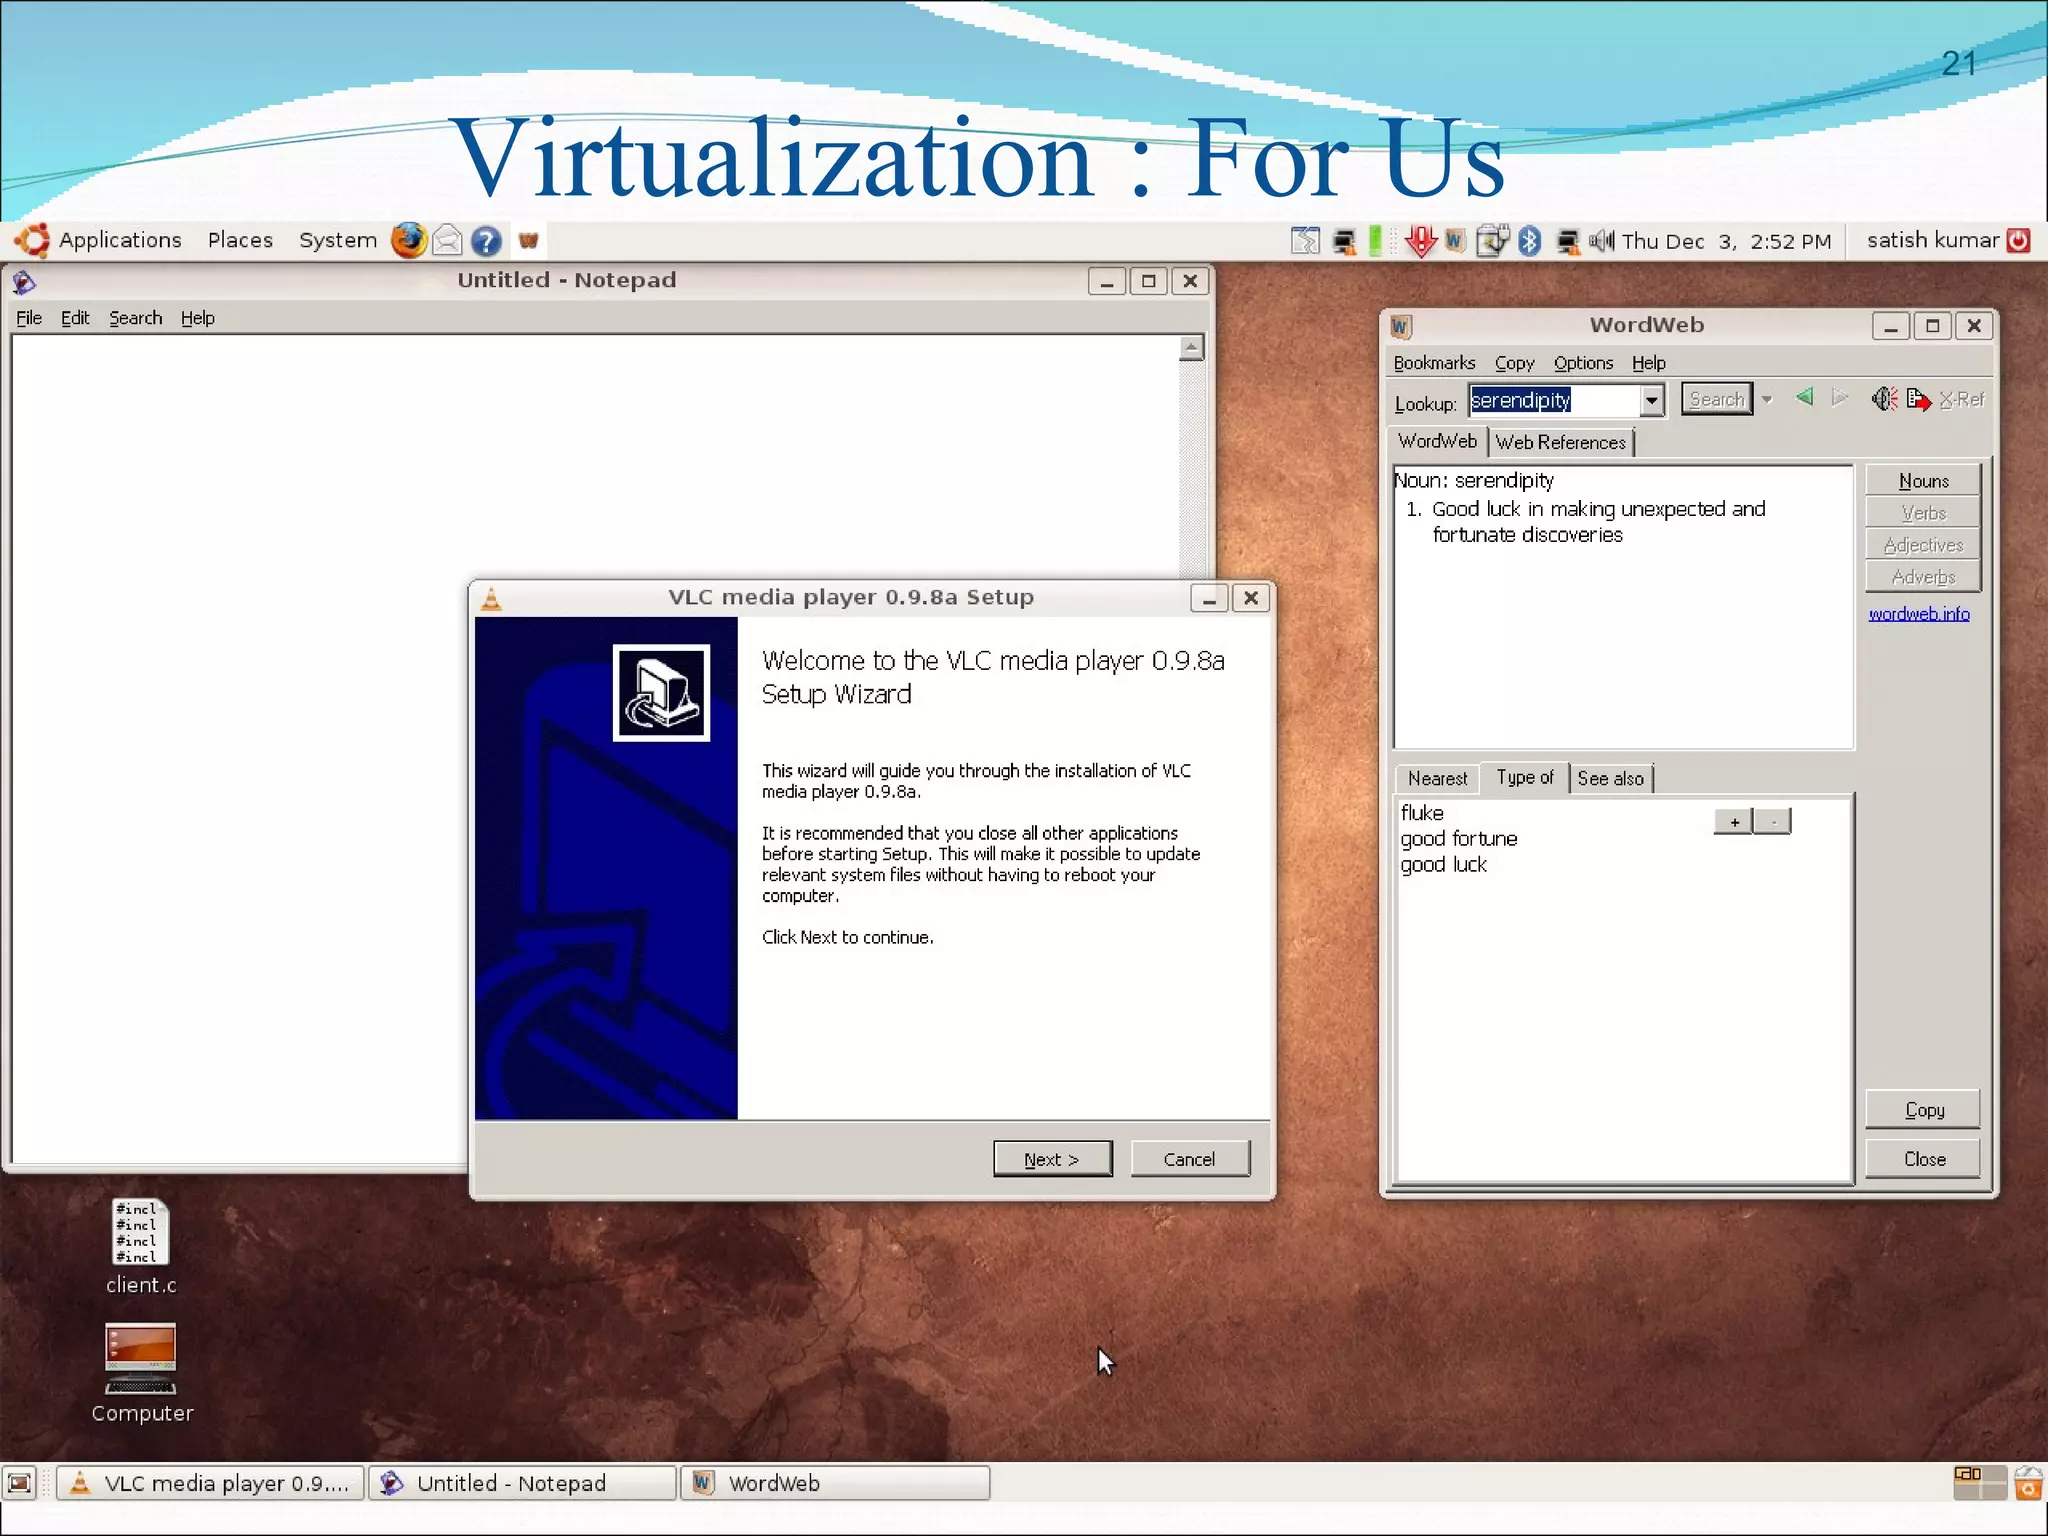
Task: Open the Applications menu
Action: 120,240
